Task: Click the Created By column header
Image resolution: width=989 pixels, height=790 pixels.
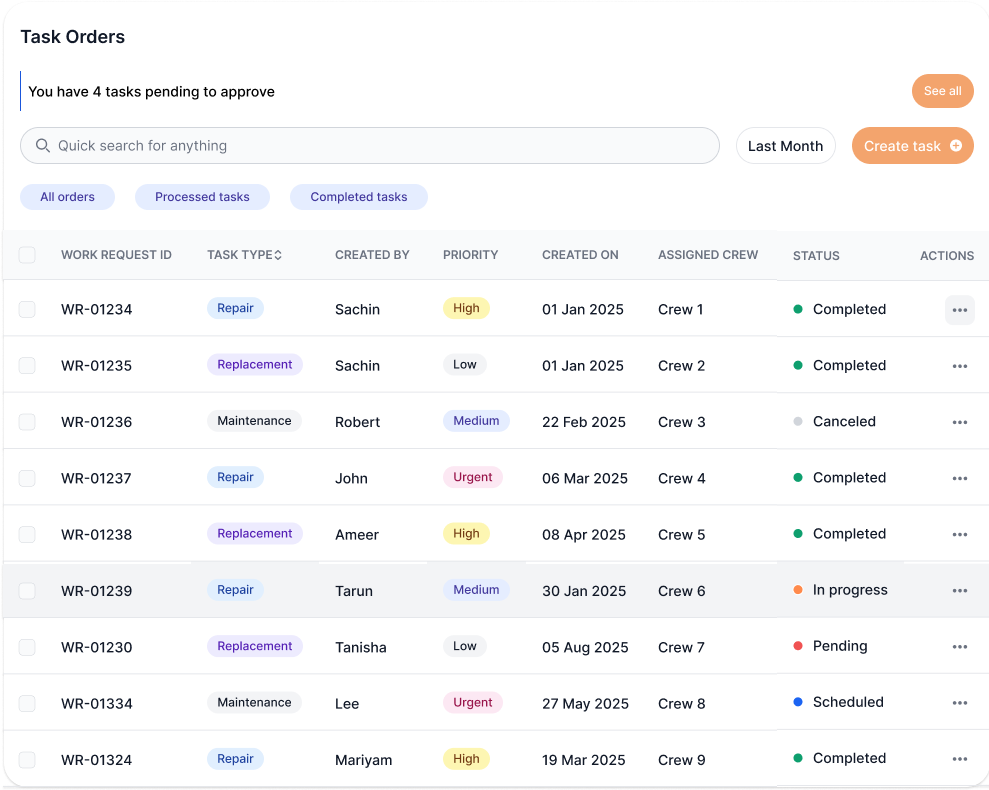Action: [372, 255]
